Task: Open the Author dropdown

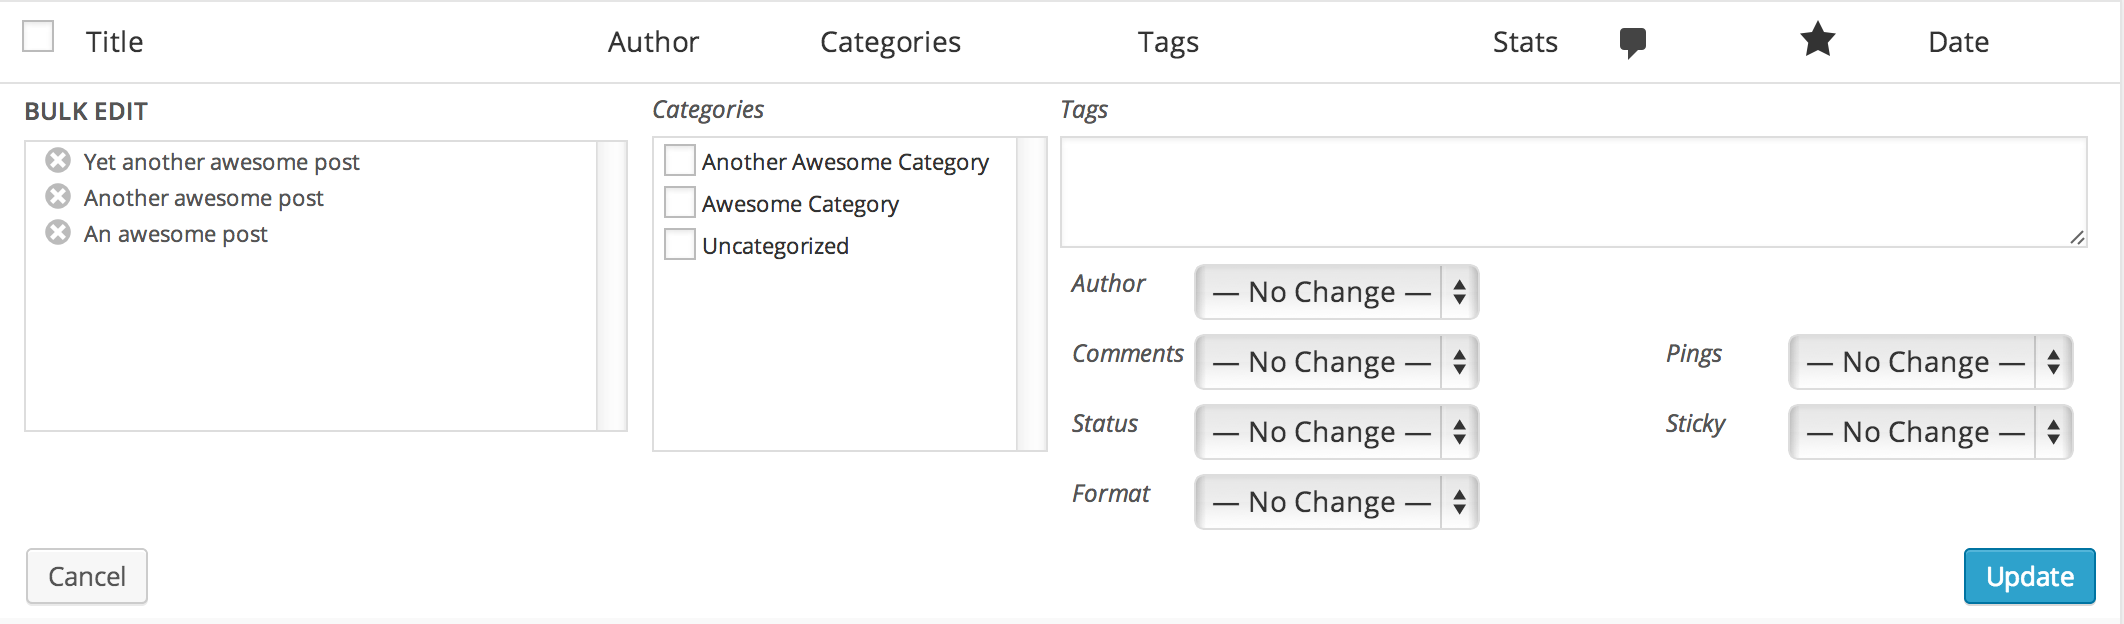Action: pyautogui.click(x=1336, y=292)
